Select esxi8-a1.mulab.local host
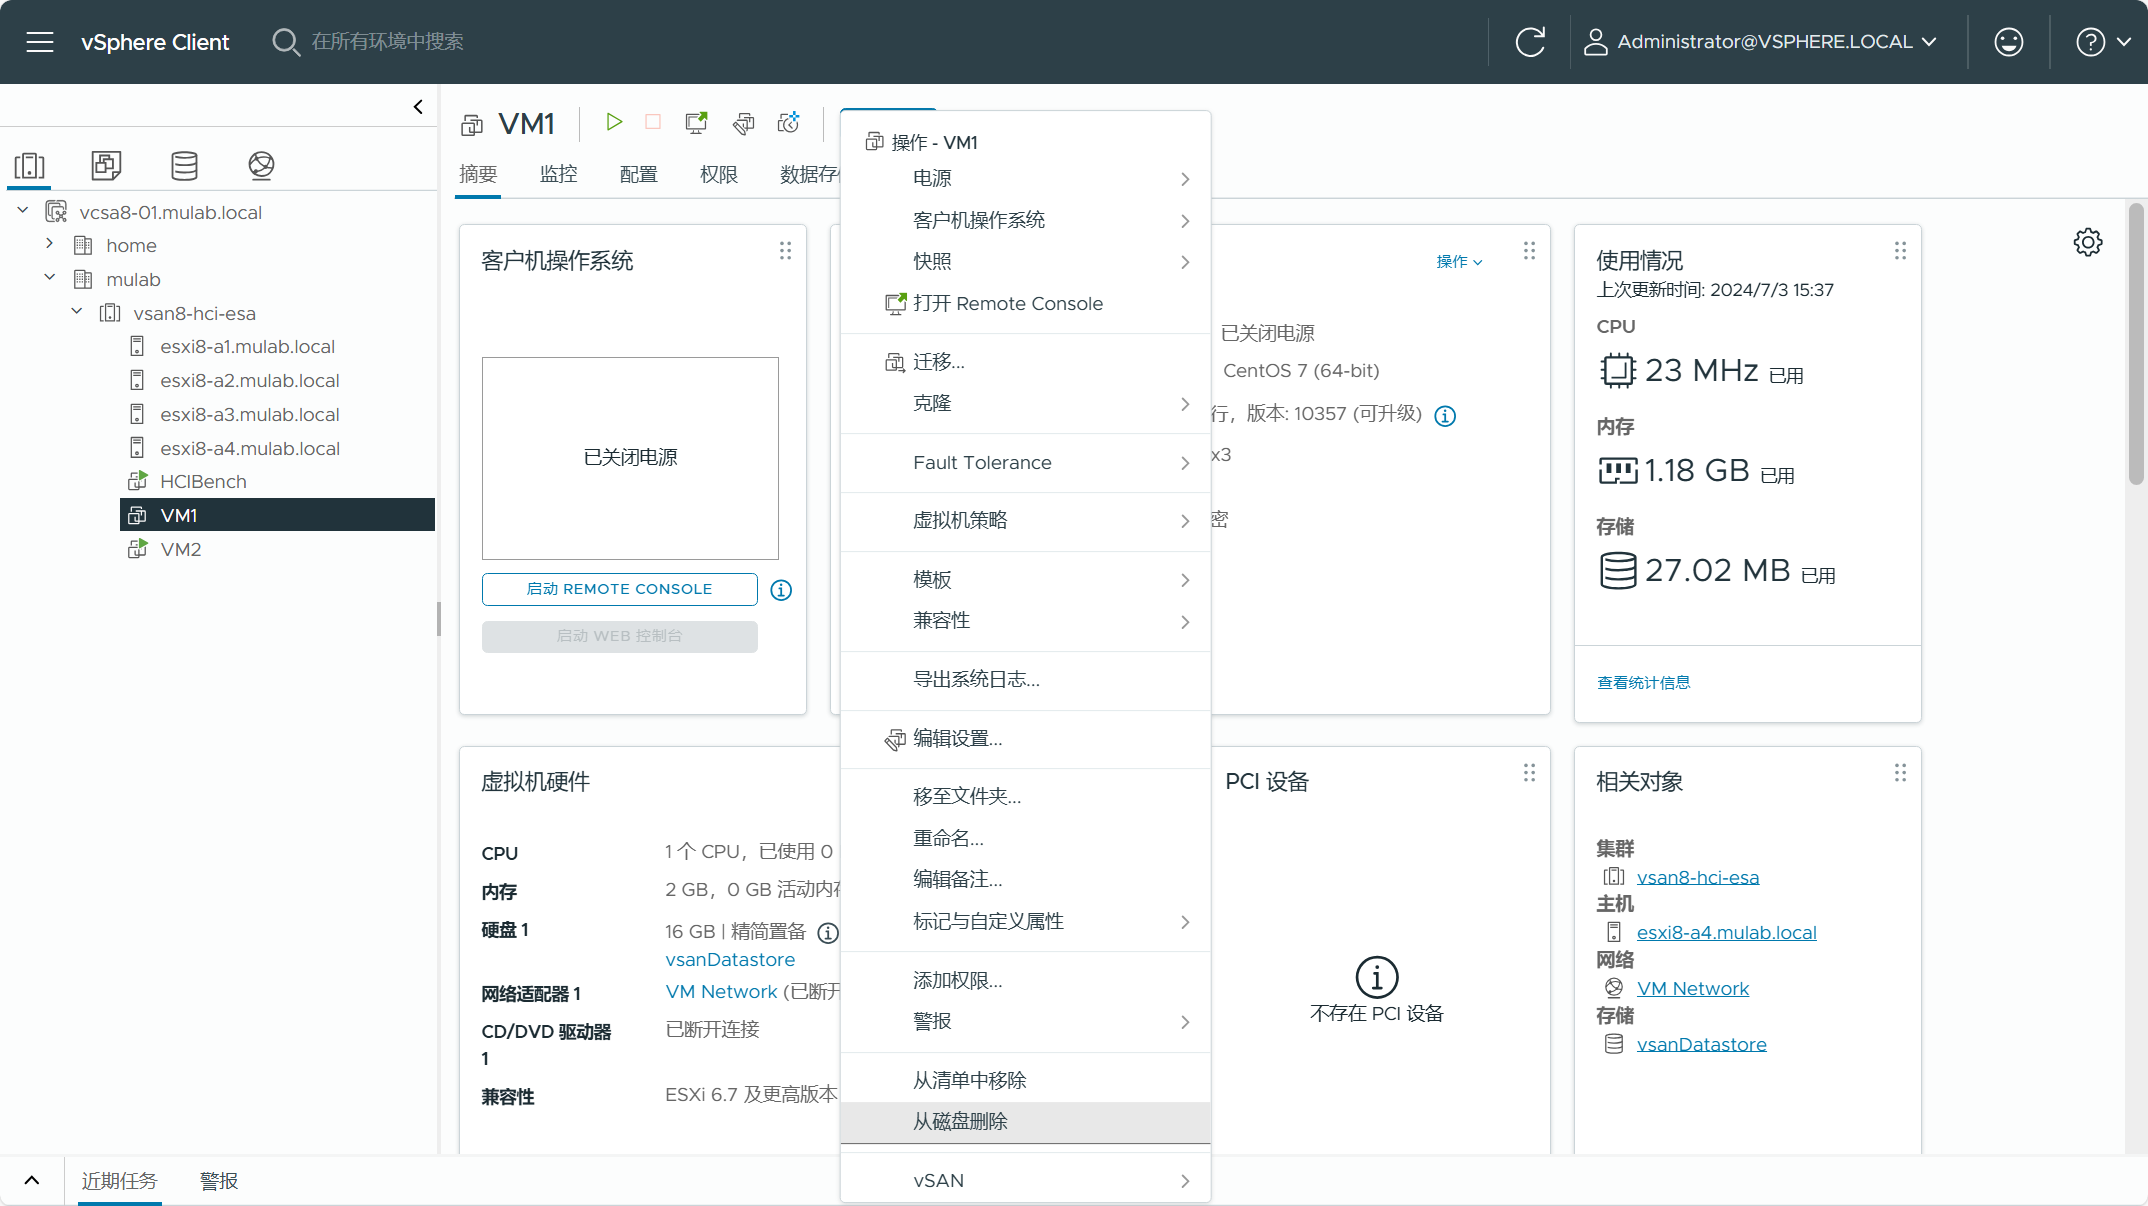Image resolution: width=2148 pixels, height=1206 pixels. click(x=247, y=346)
